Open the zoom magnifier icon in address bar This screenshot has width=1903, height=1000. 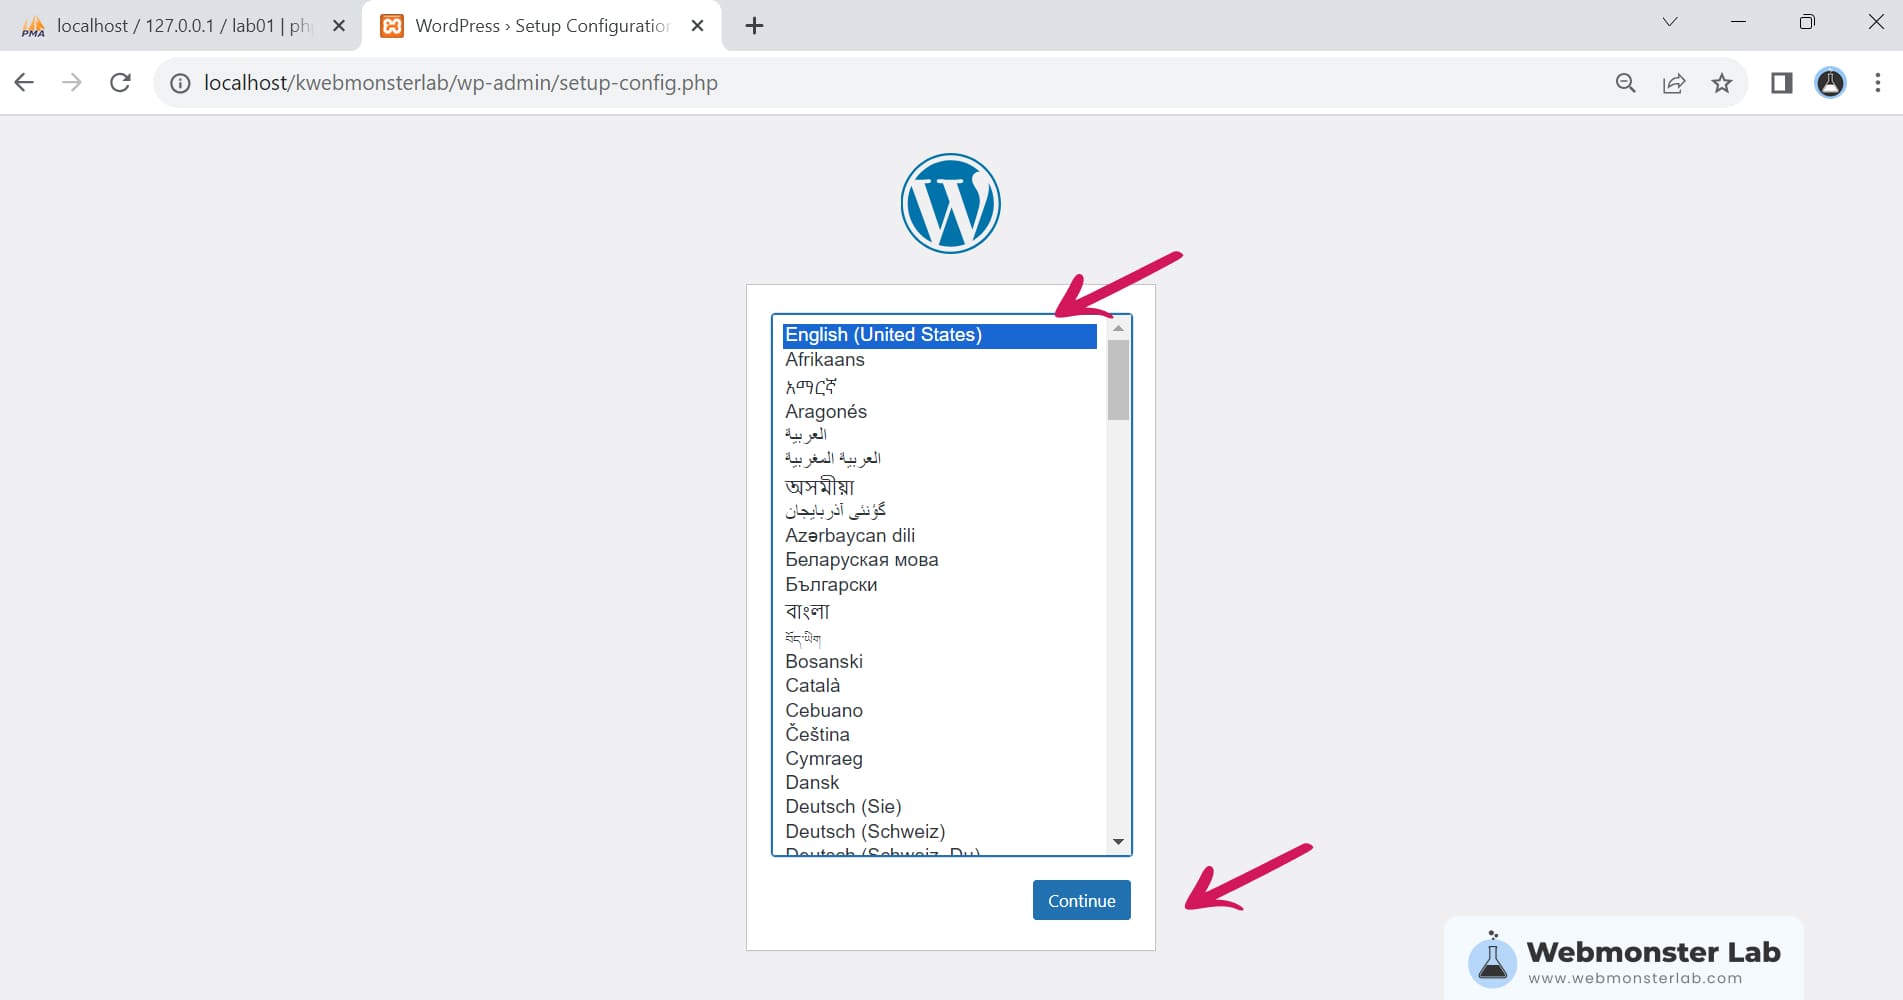[x=1626, y=83]
